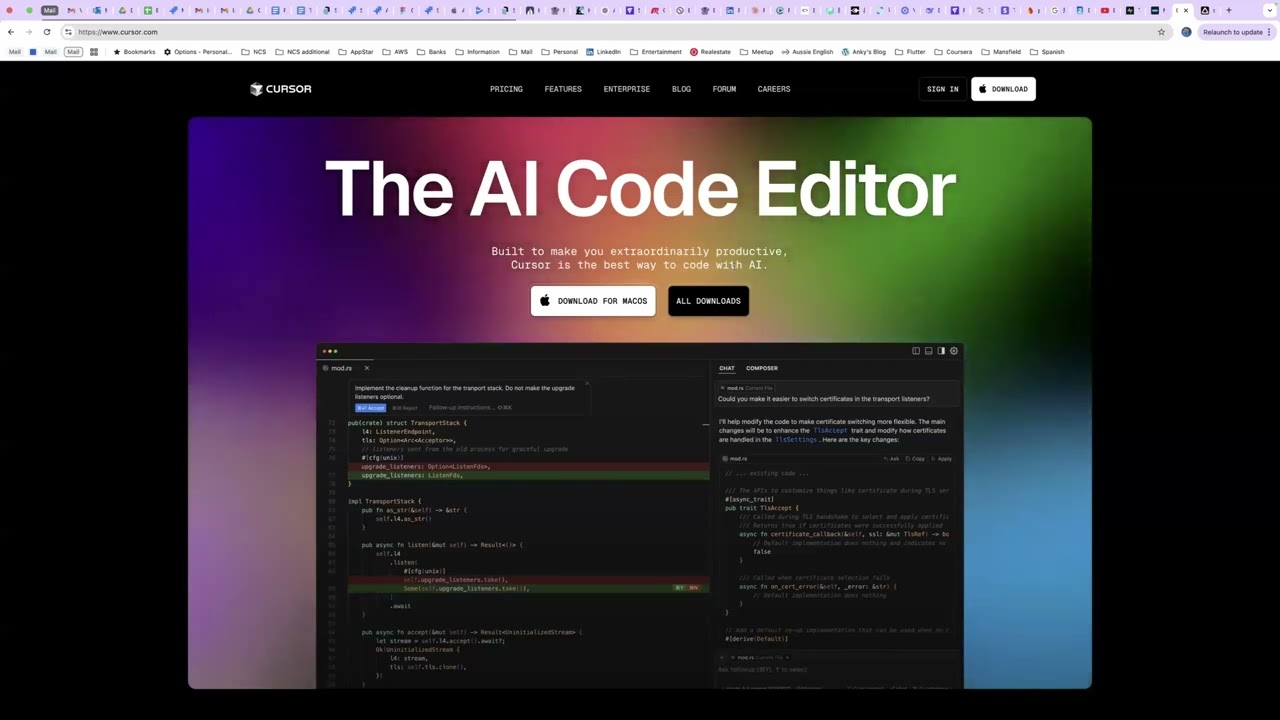Open the starred Bookmarks item
The height and width of the screenshot is (720, 1280).
(134, 52)
